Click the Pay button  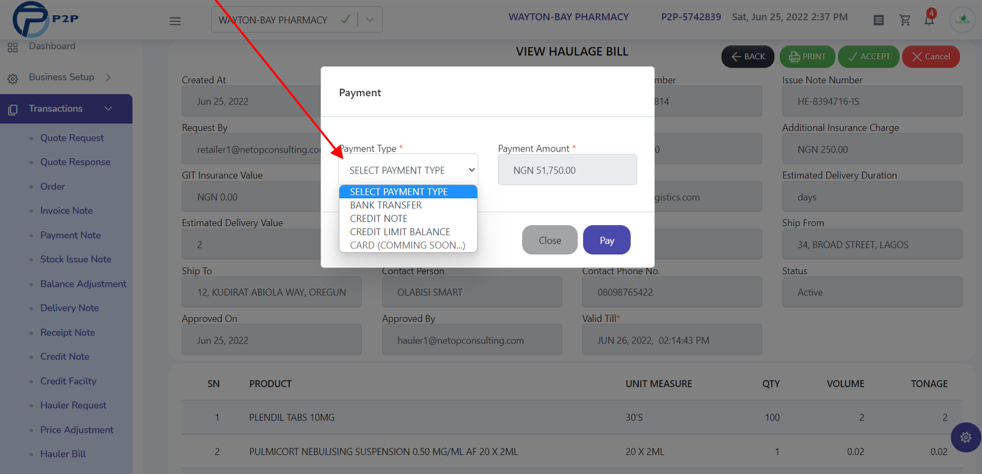(607, 240)
